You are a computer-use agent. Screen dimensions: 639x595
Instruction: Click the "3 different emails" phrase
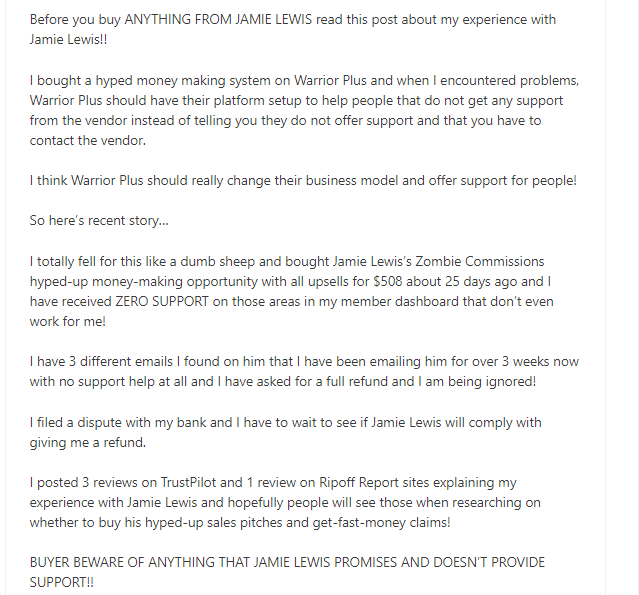121,361
